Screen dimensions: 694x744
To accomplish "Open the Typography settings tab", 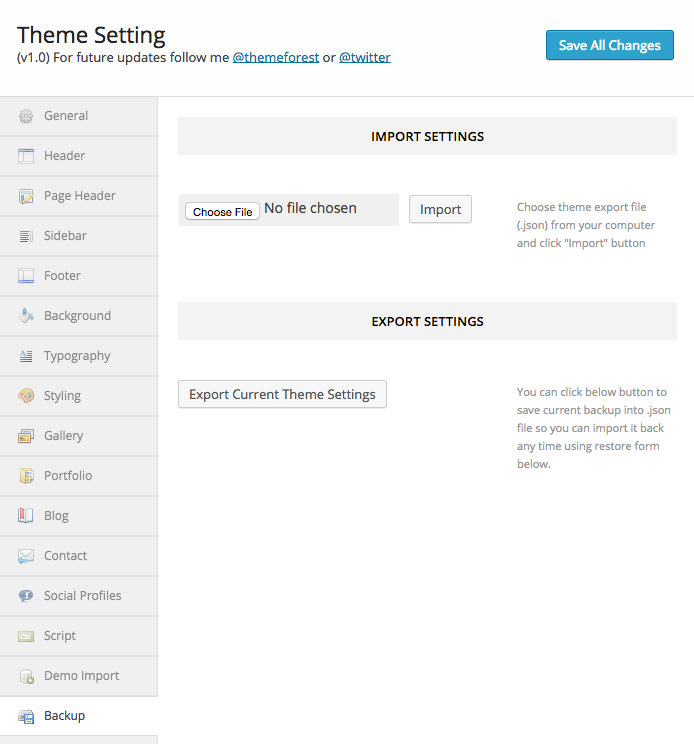I will tap(77, 356).
